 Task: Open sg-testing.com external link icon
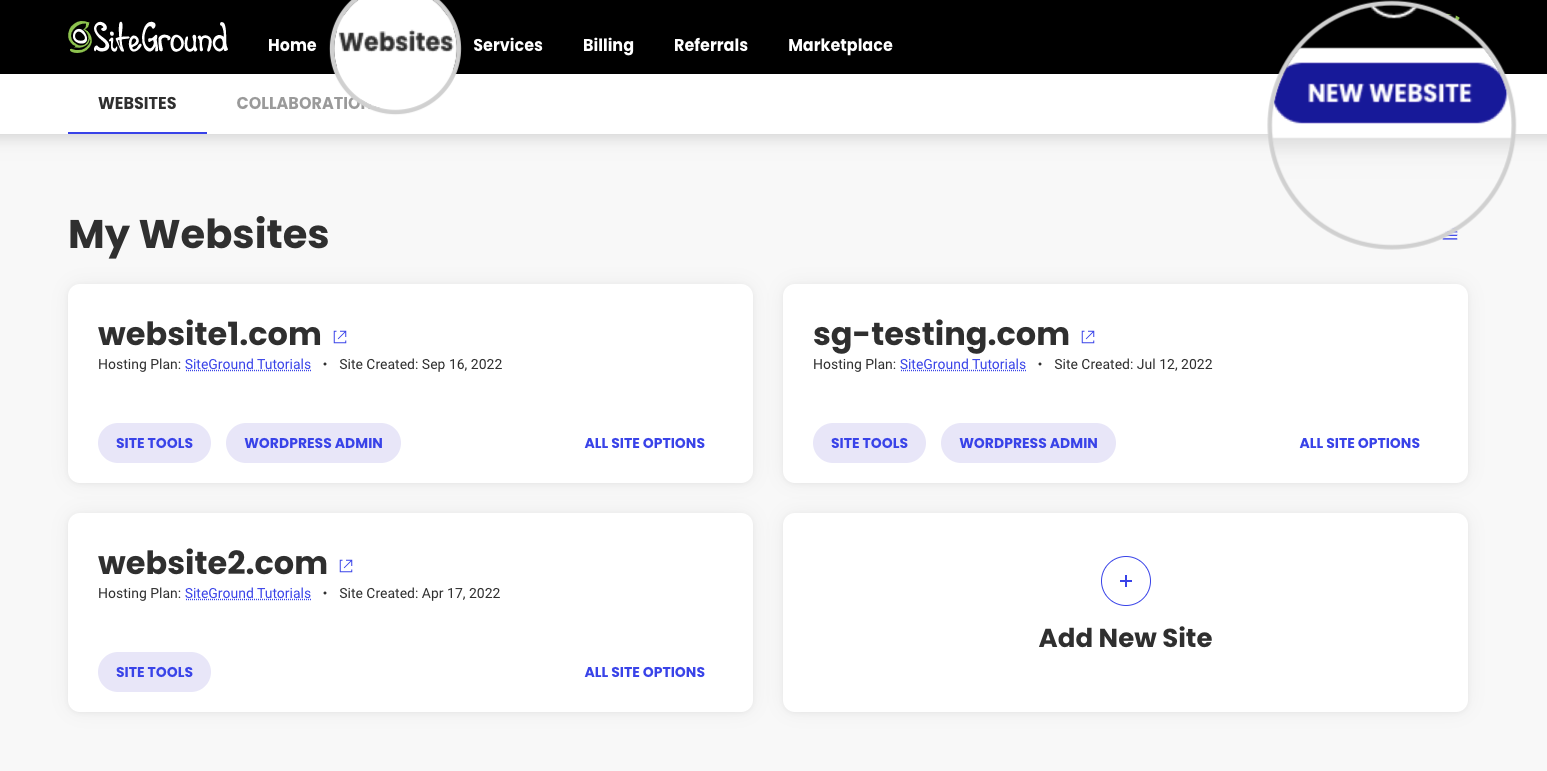click(x=1088, y=337)
